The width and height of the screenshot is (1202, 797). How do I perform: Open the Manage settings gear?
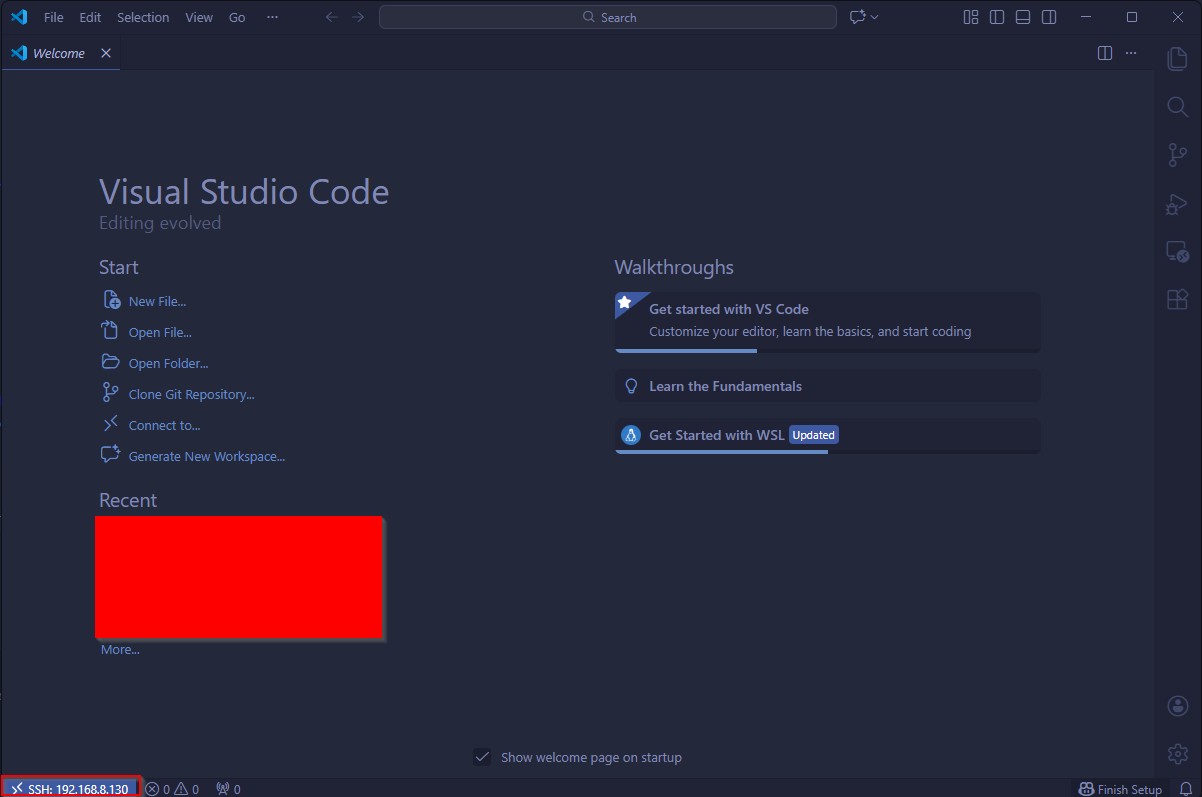coord(1177,753)
